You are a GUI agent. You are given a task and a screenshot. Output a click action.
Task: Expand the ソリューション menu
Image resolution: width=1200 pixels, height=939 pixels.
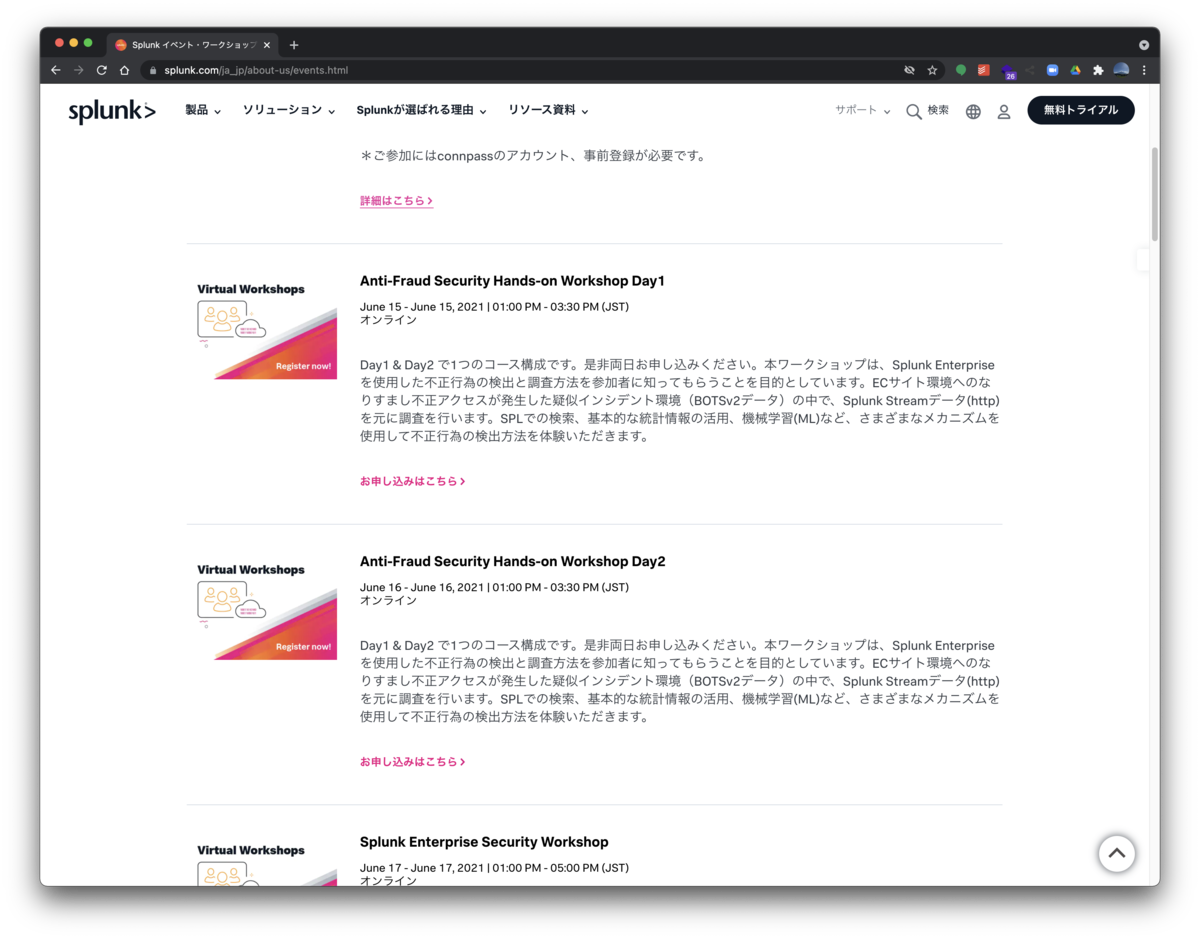(x=289, y=110)
